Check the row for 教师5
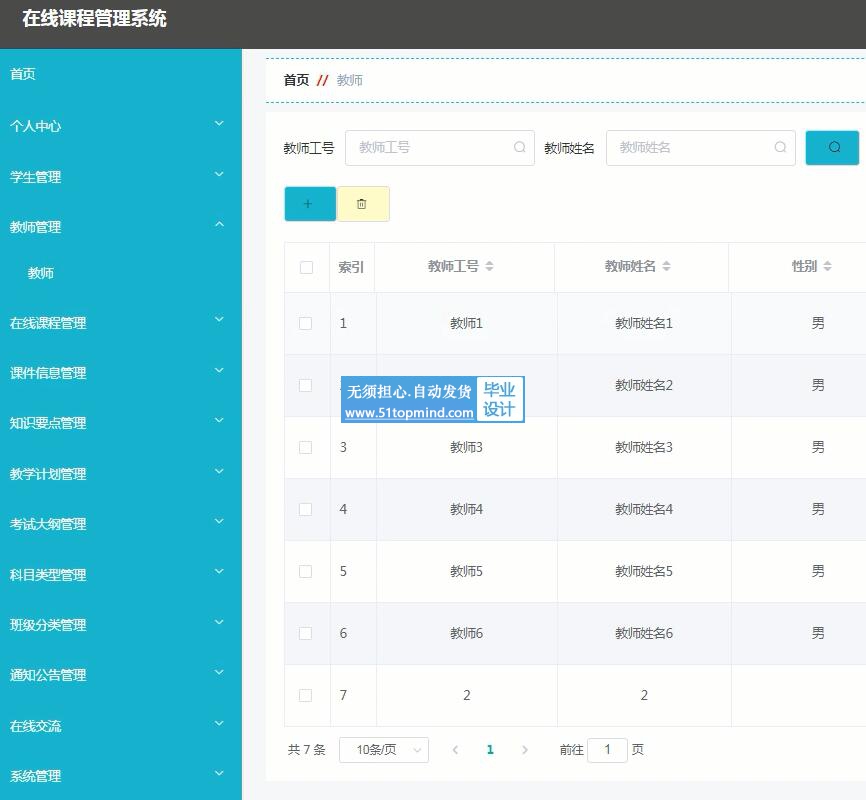866x800 pixels. pos(305,571)
